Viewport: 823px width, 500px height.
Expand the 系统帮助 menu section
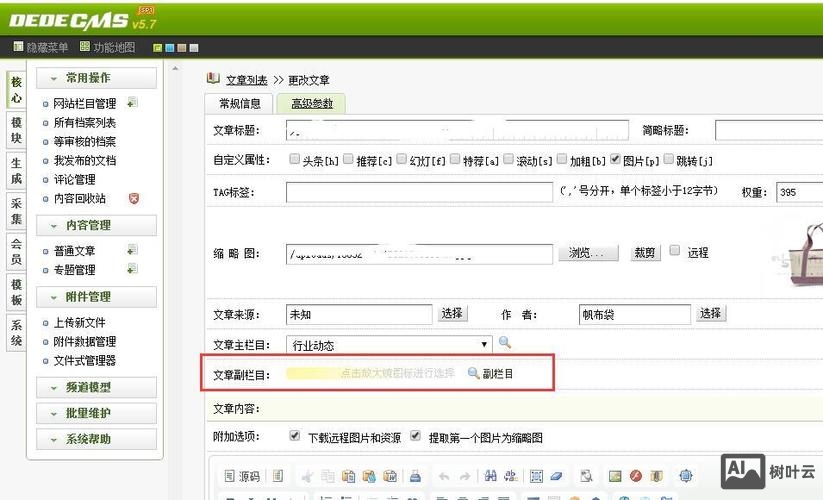pos(96,439)
